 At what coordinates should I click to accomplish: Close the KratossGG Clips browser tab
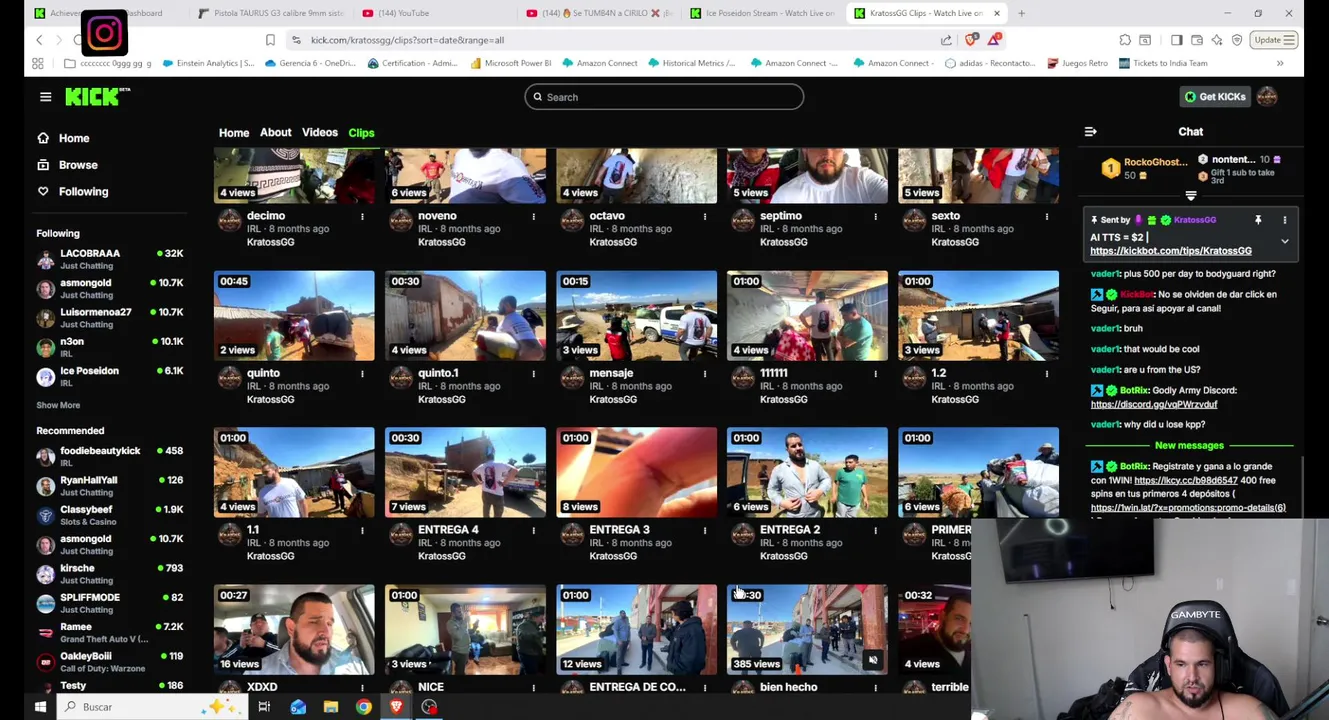click(996, 13)
